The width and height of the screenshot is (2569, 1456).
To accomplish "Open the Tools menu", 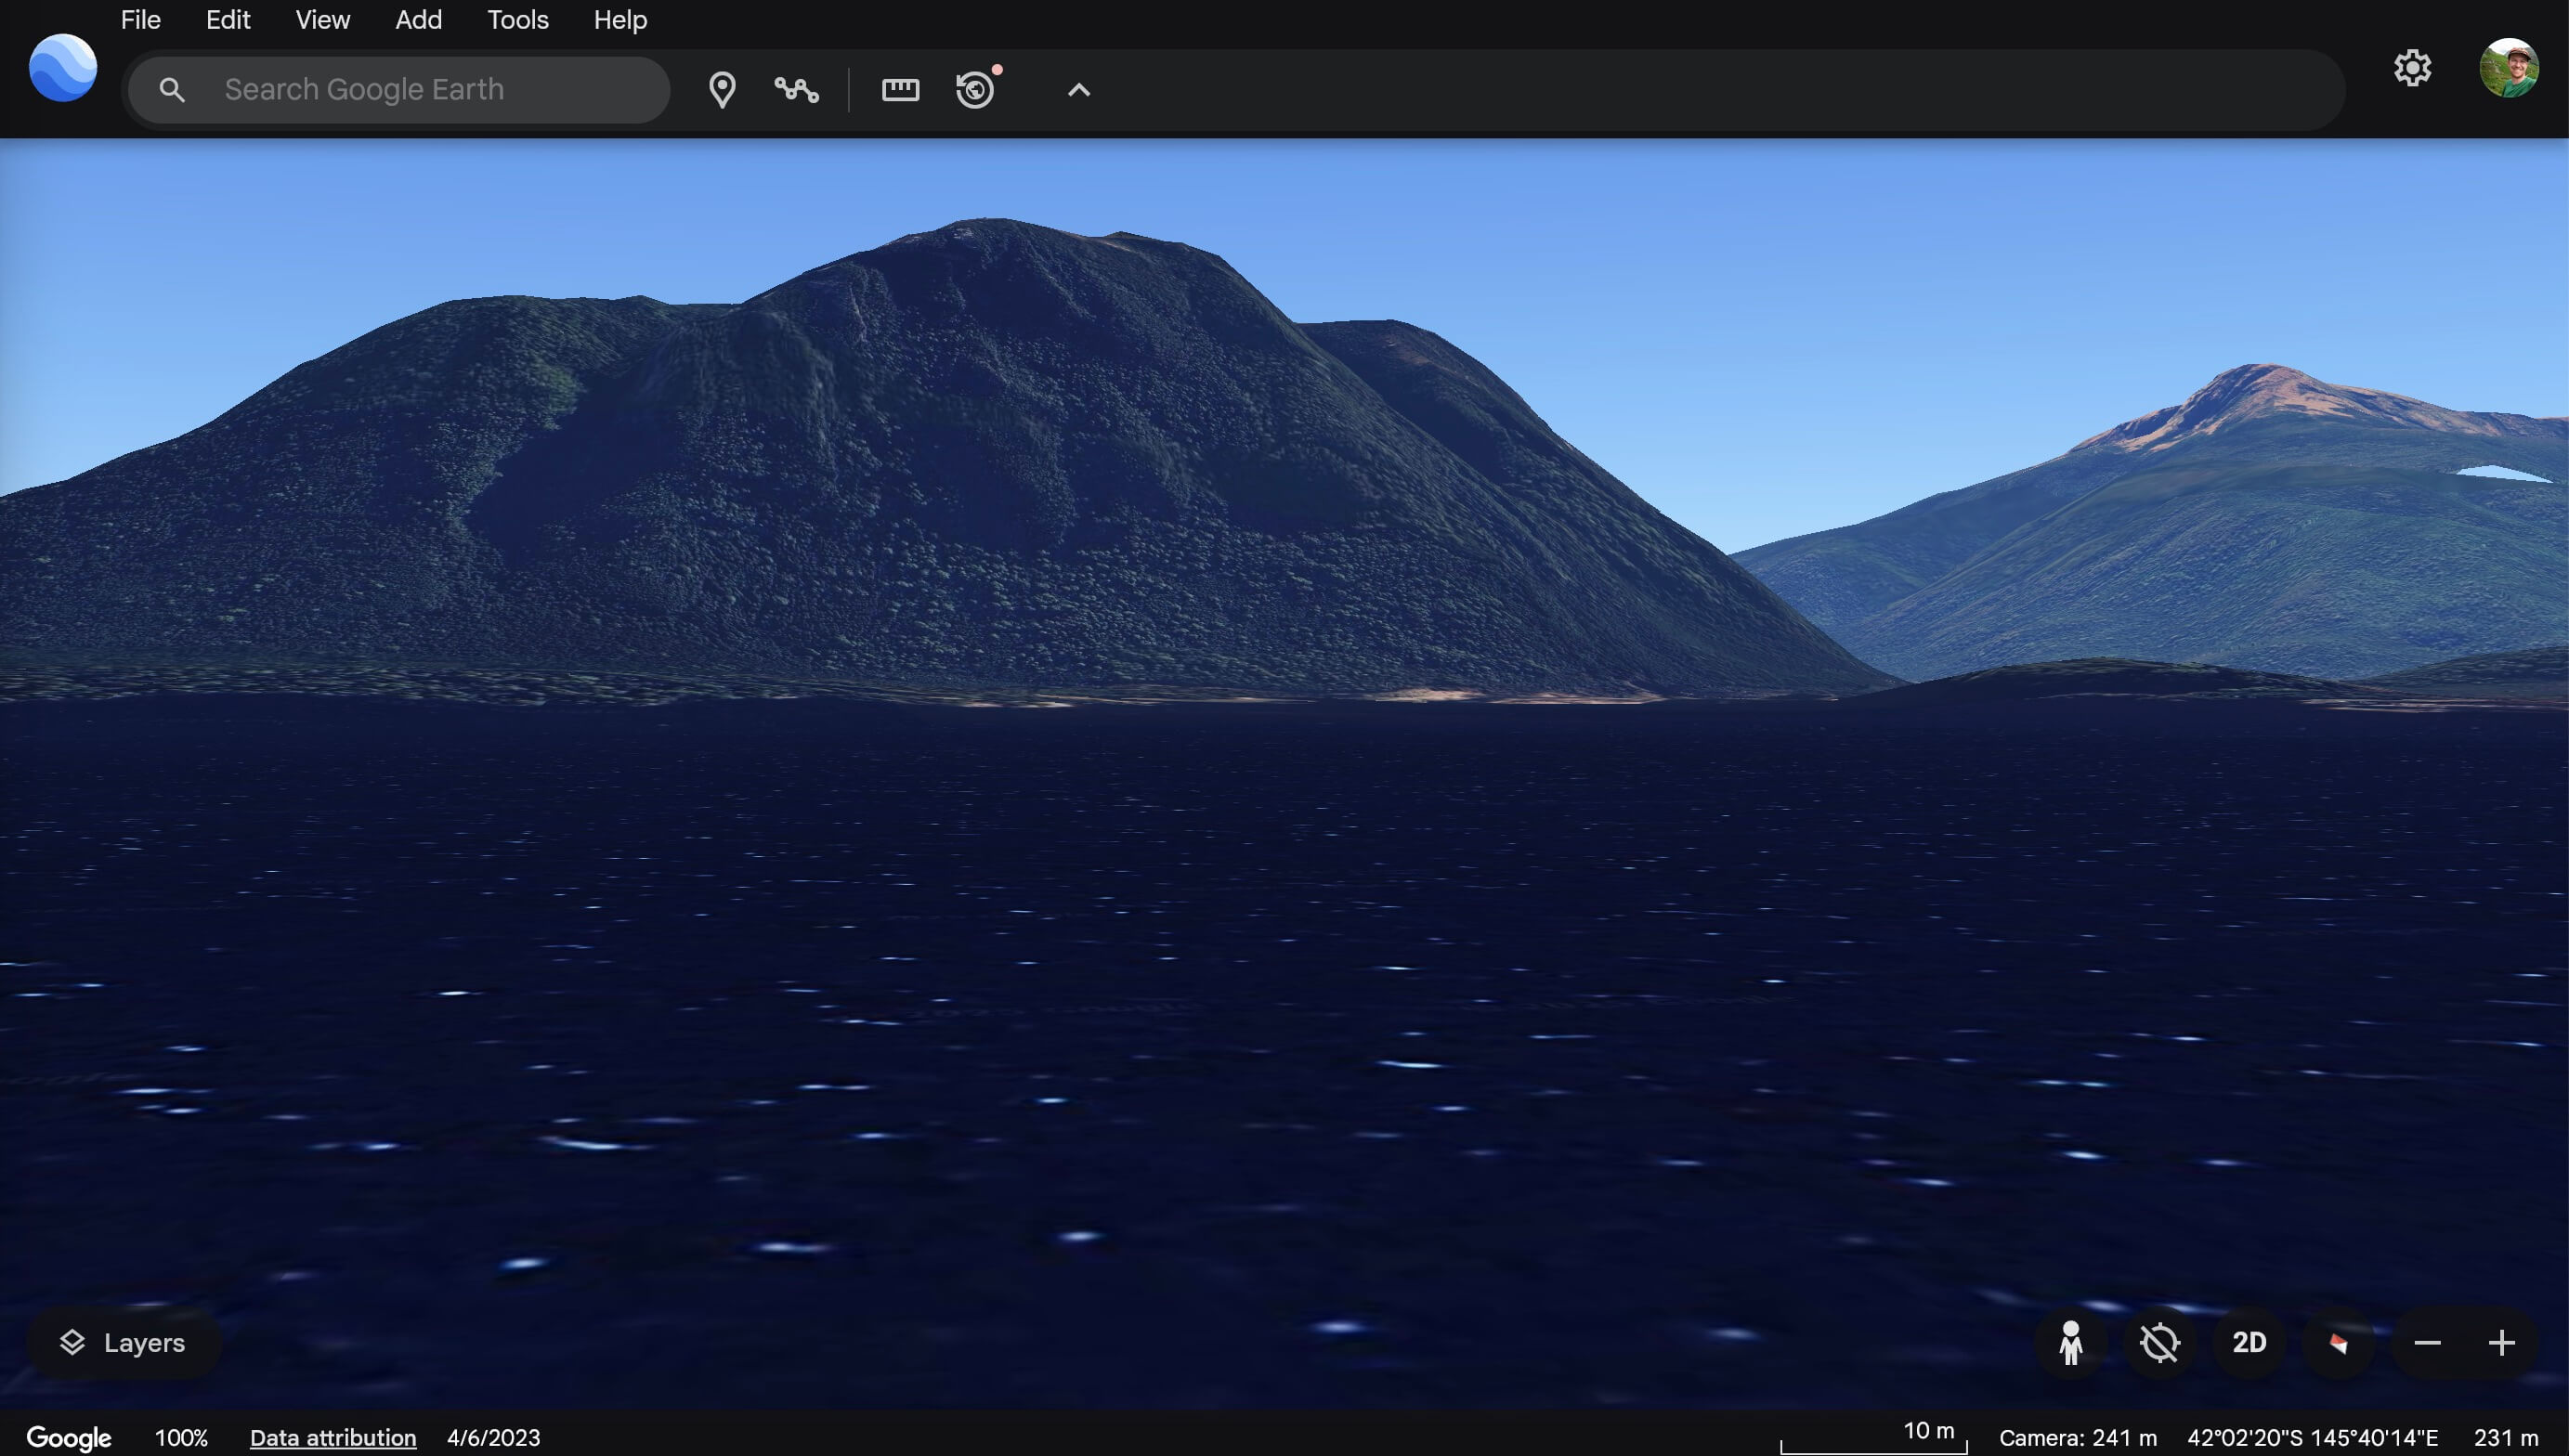I will [517, 20].
